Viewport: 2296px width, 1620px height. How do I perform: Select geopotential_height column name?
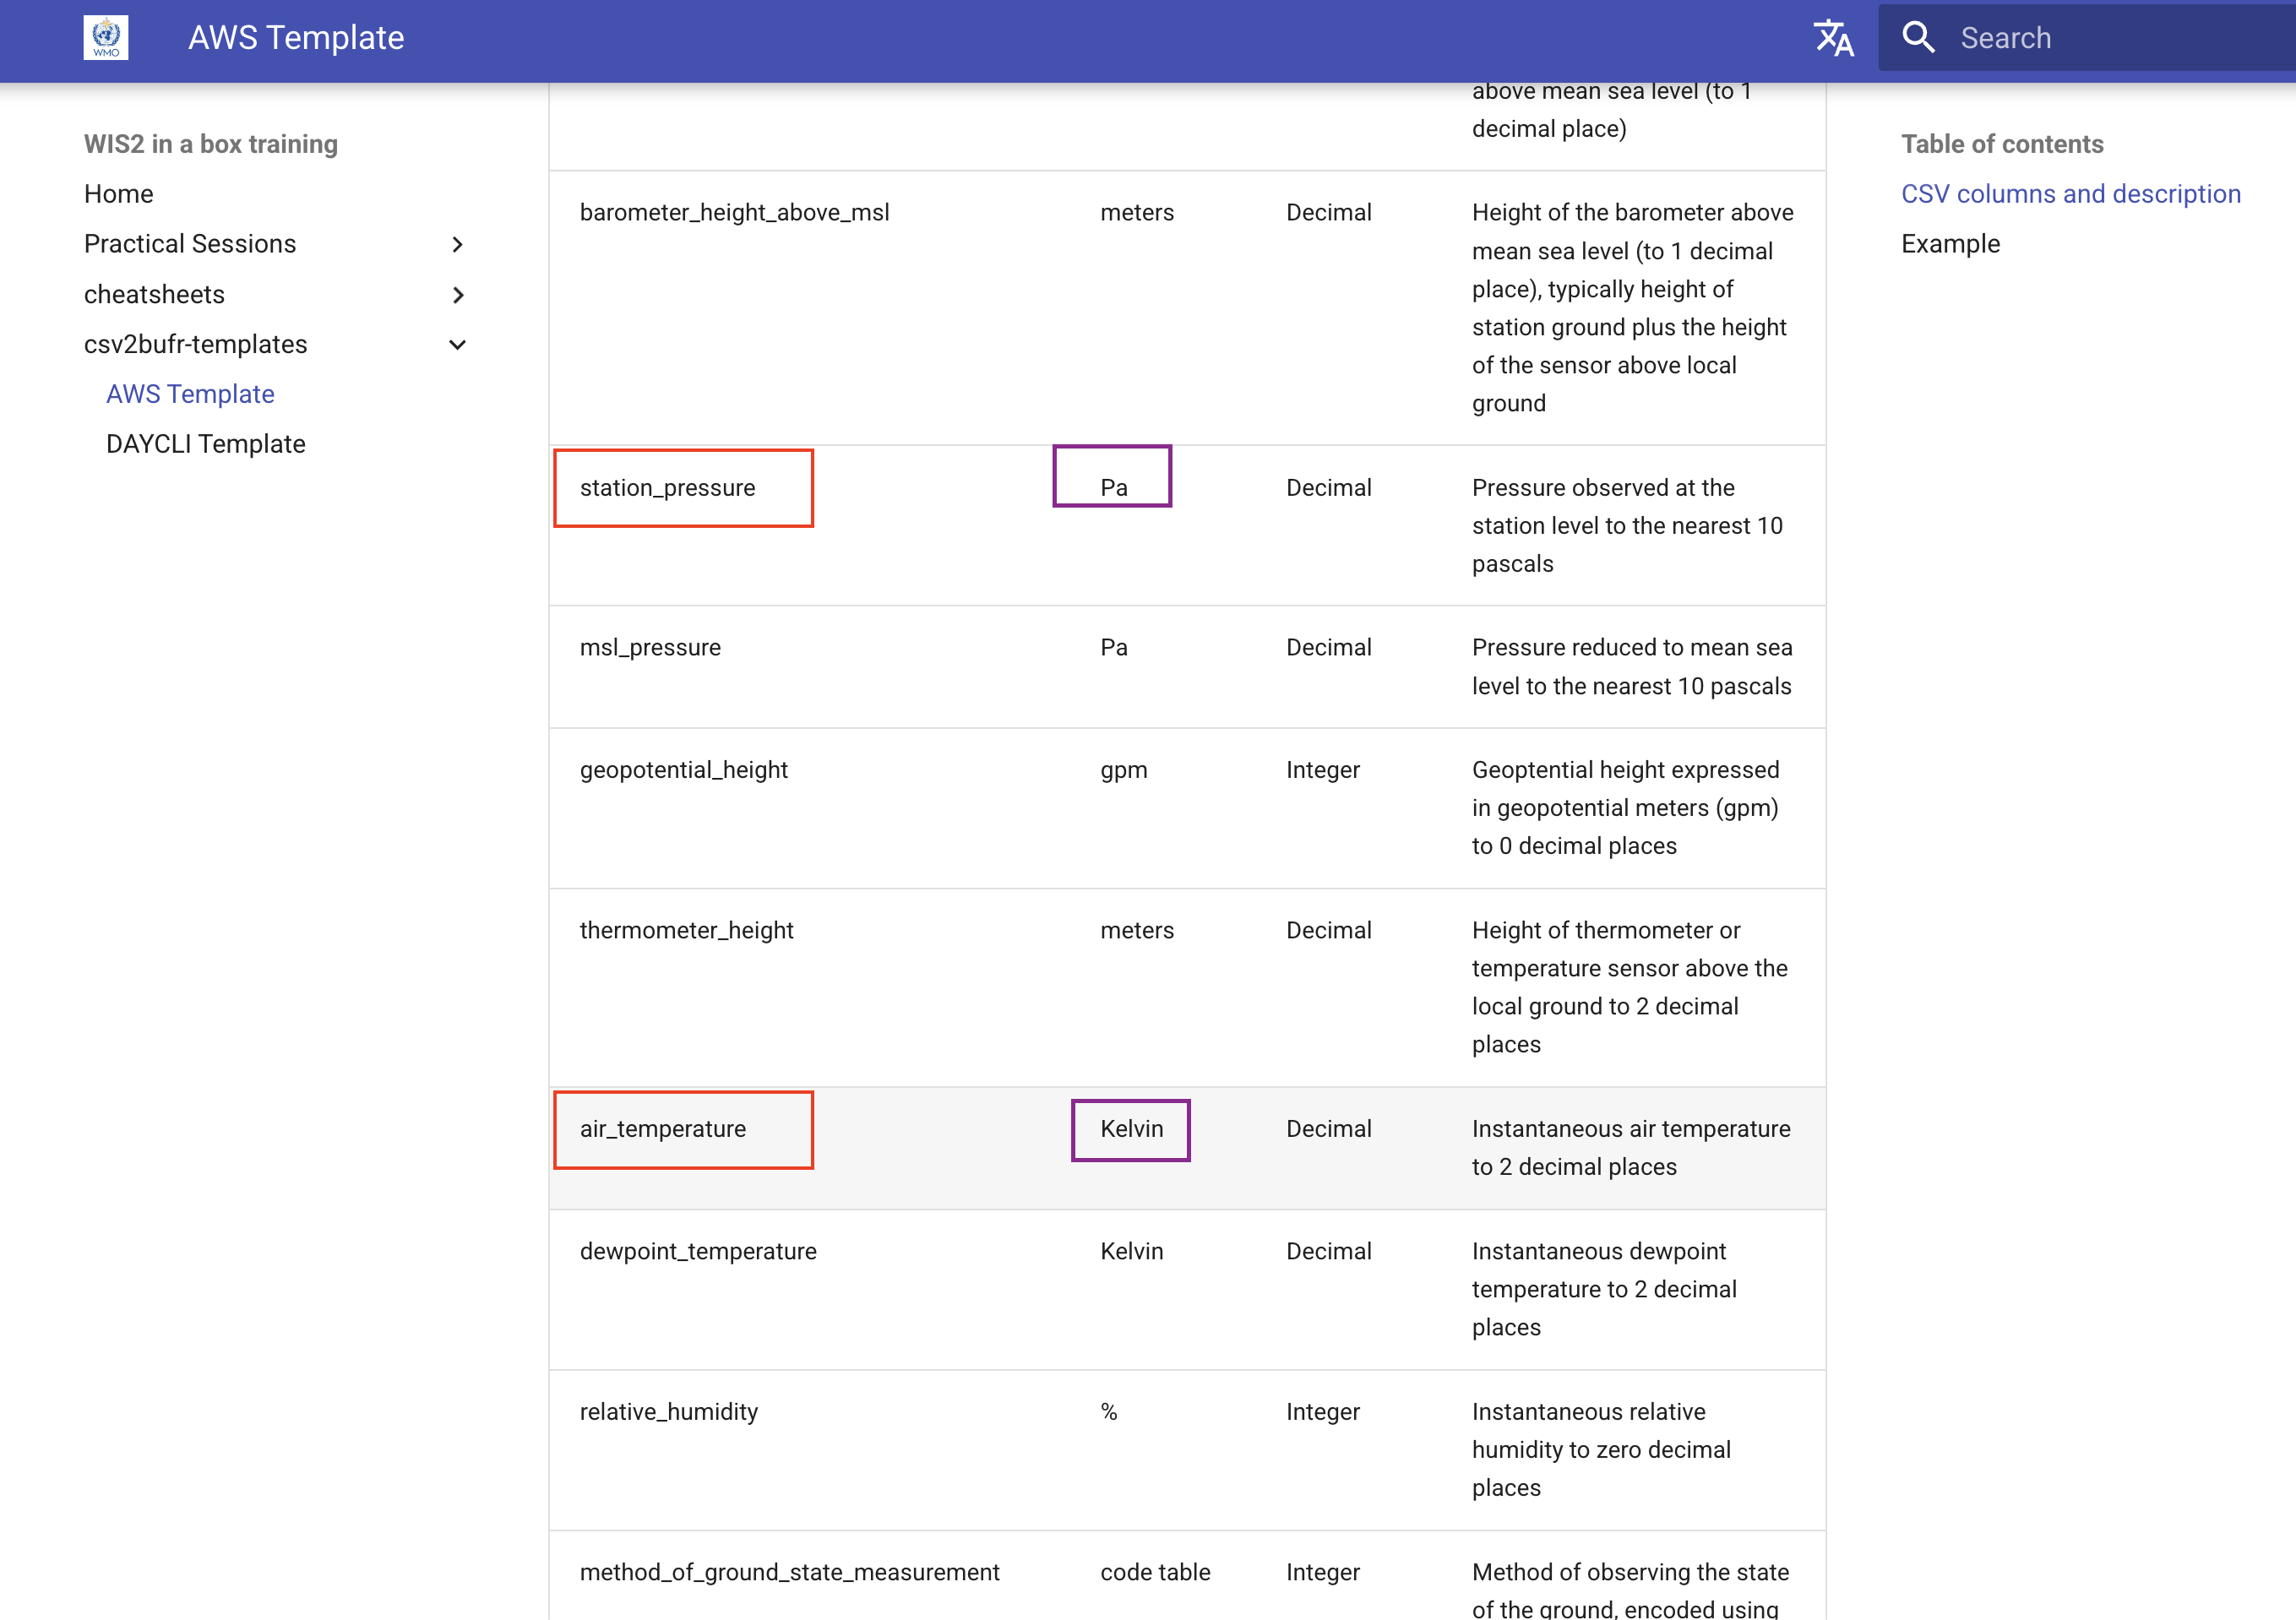tap(683, 770)
